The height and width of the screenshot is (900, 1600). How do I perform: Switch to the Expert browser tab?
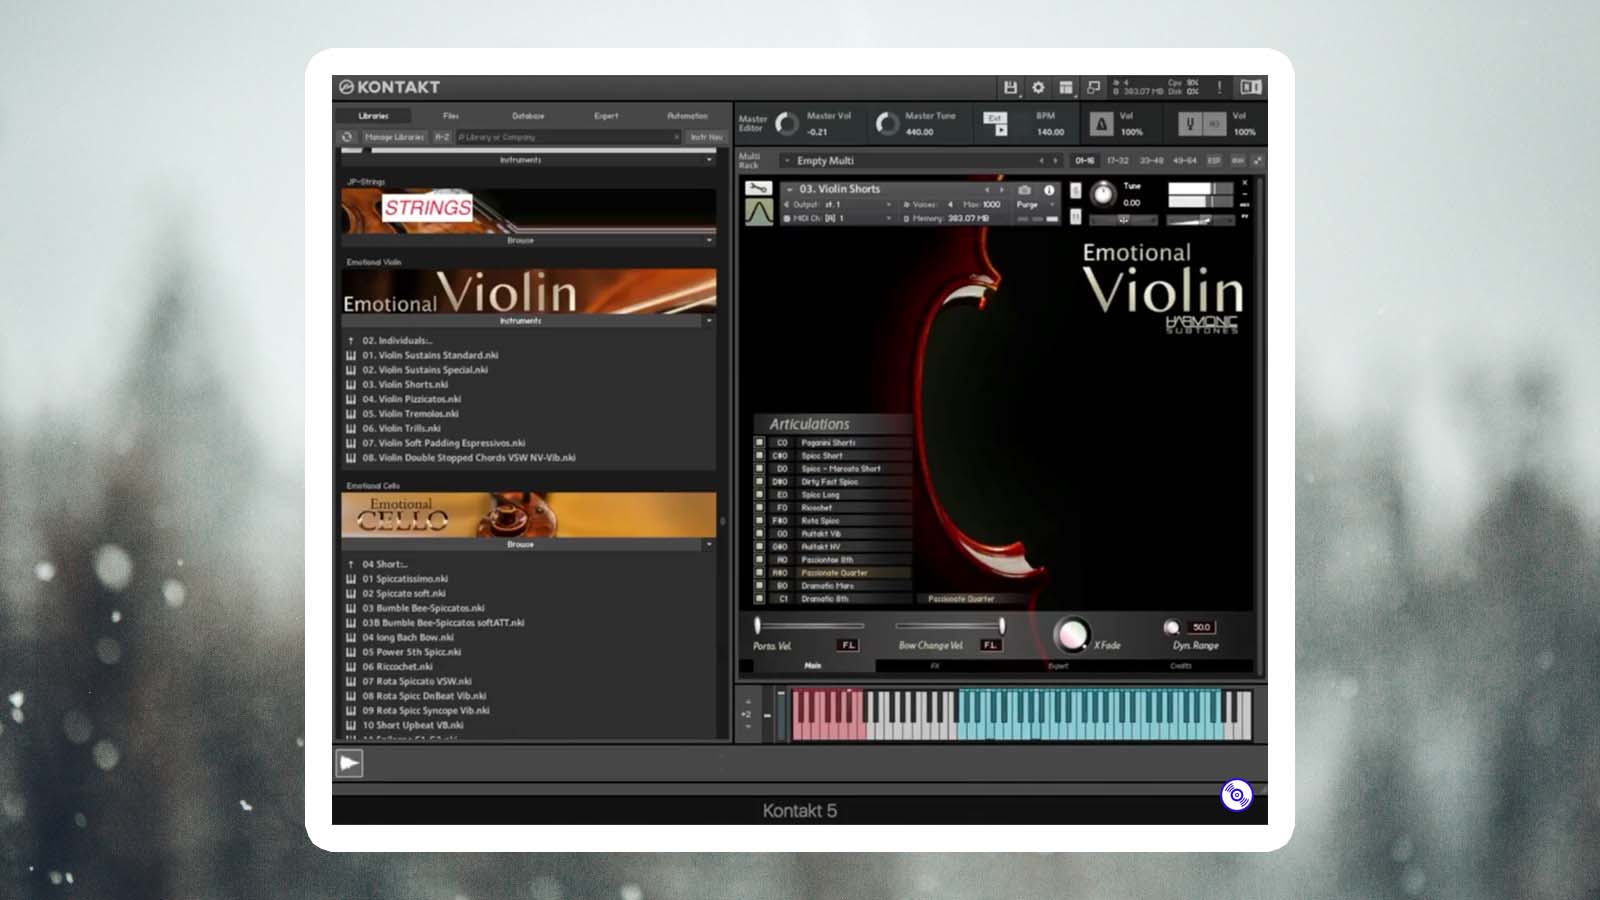point(606,116)
